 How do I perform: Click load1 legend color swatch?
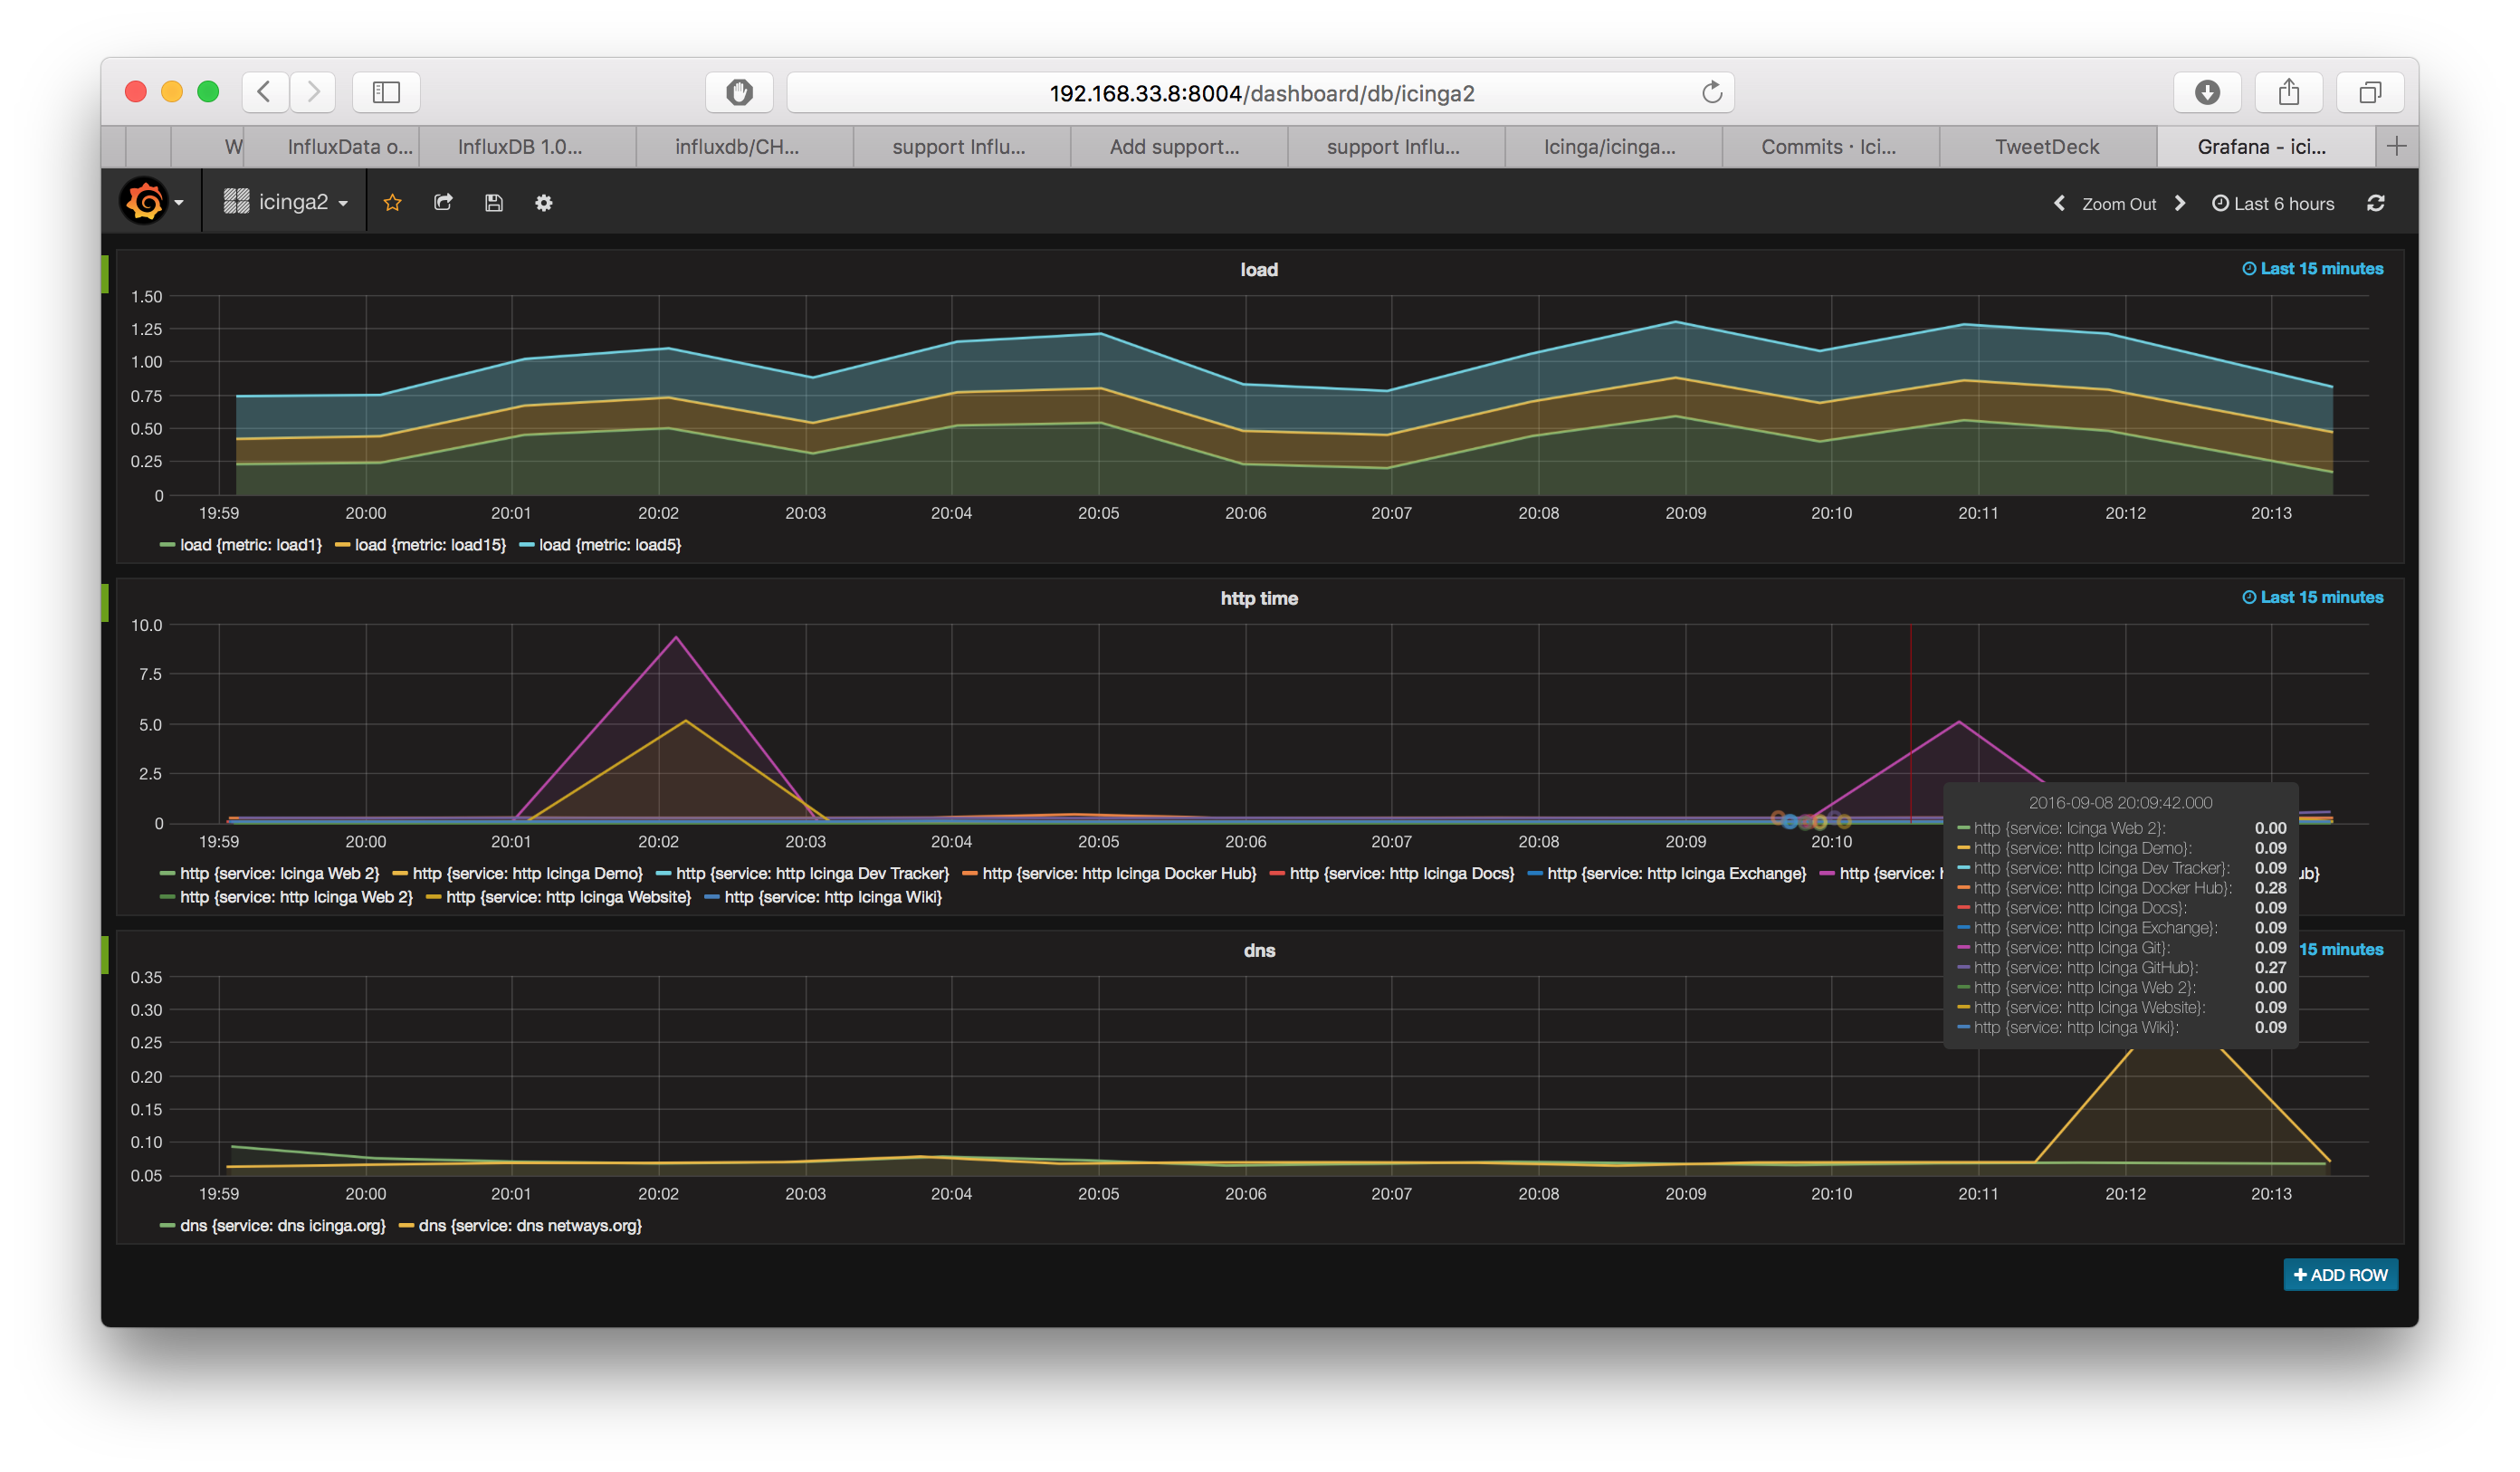tap(167, 545)
